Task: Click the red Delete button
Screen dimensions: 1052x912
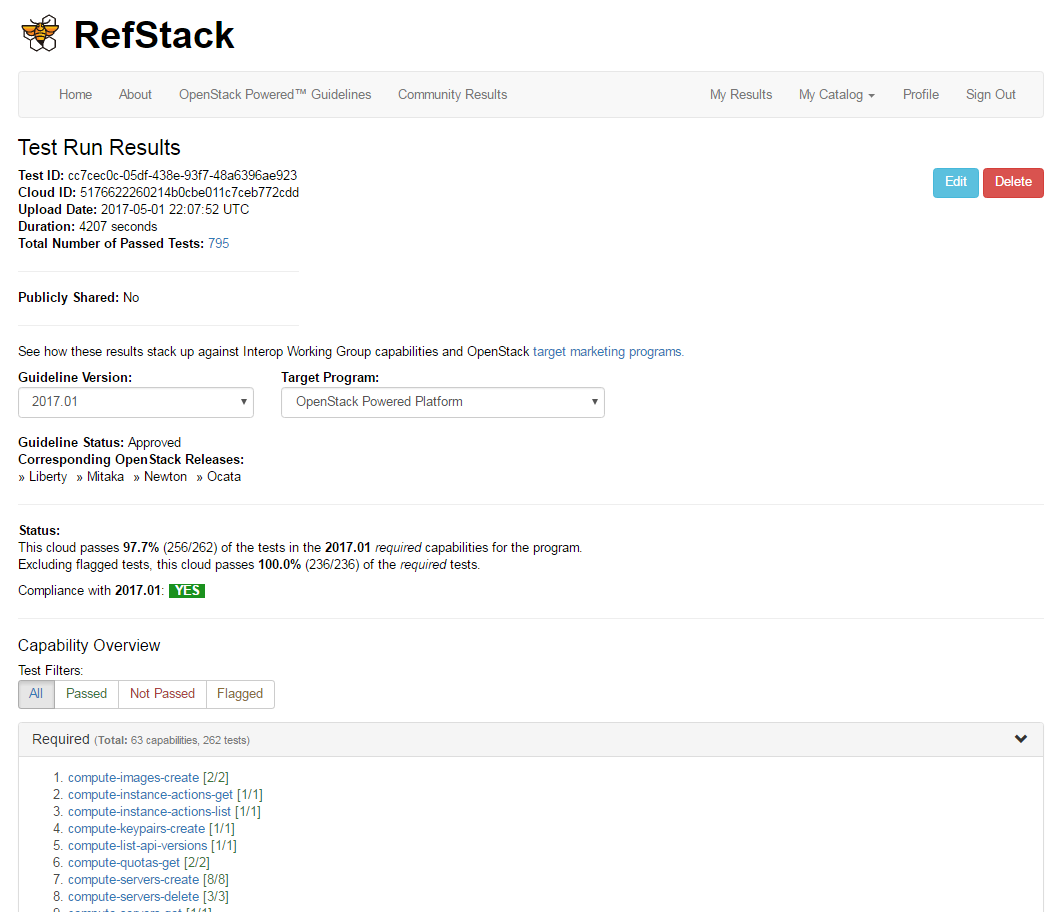Action: coord(1013,183)
